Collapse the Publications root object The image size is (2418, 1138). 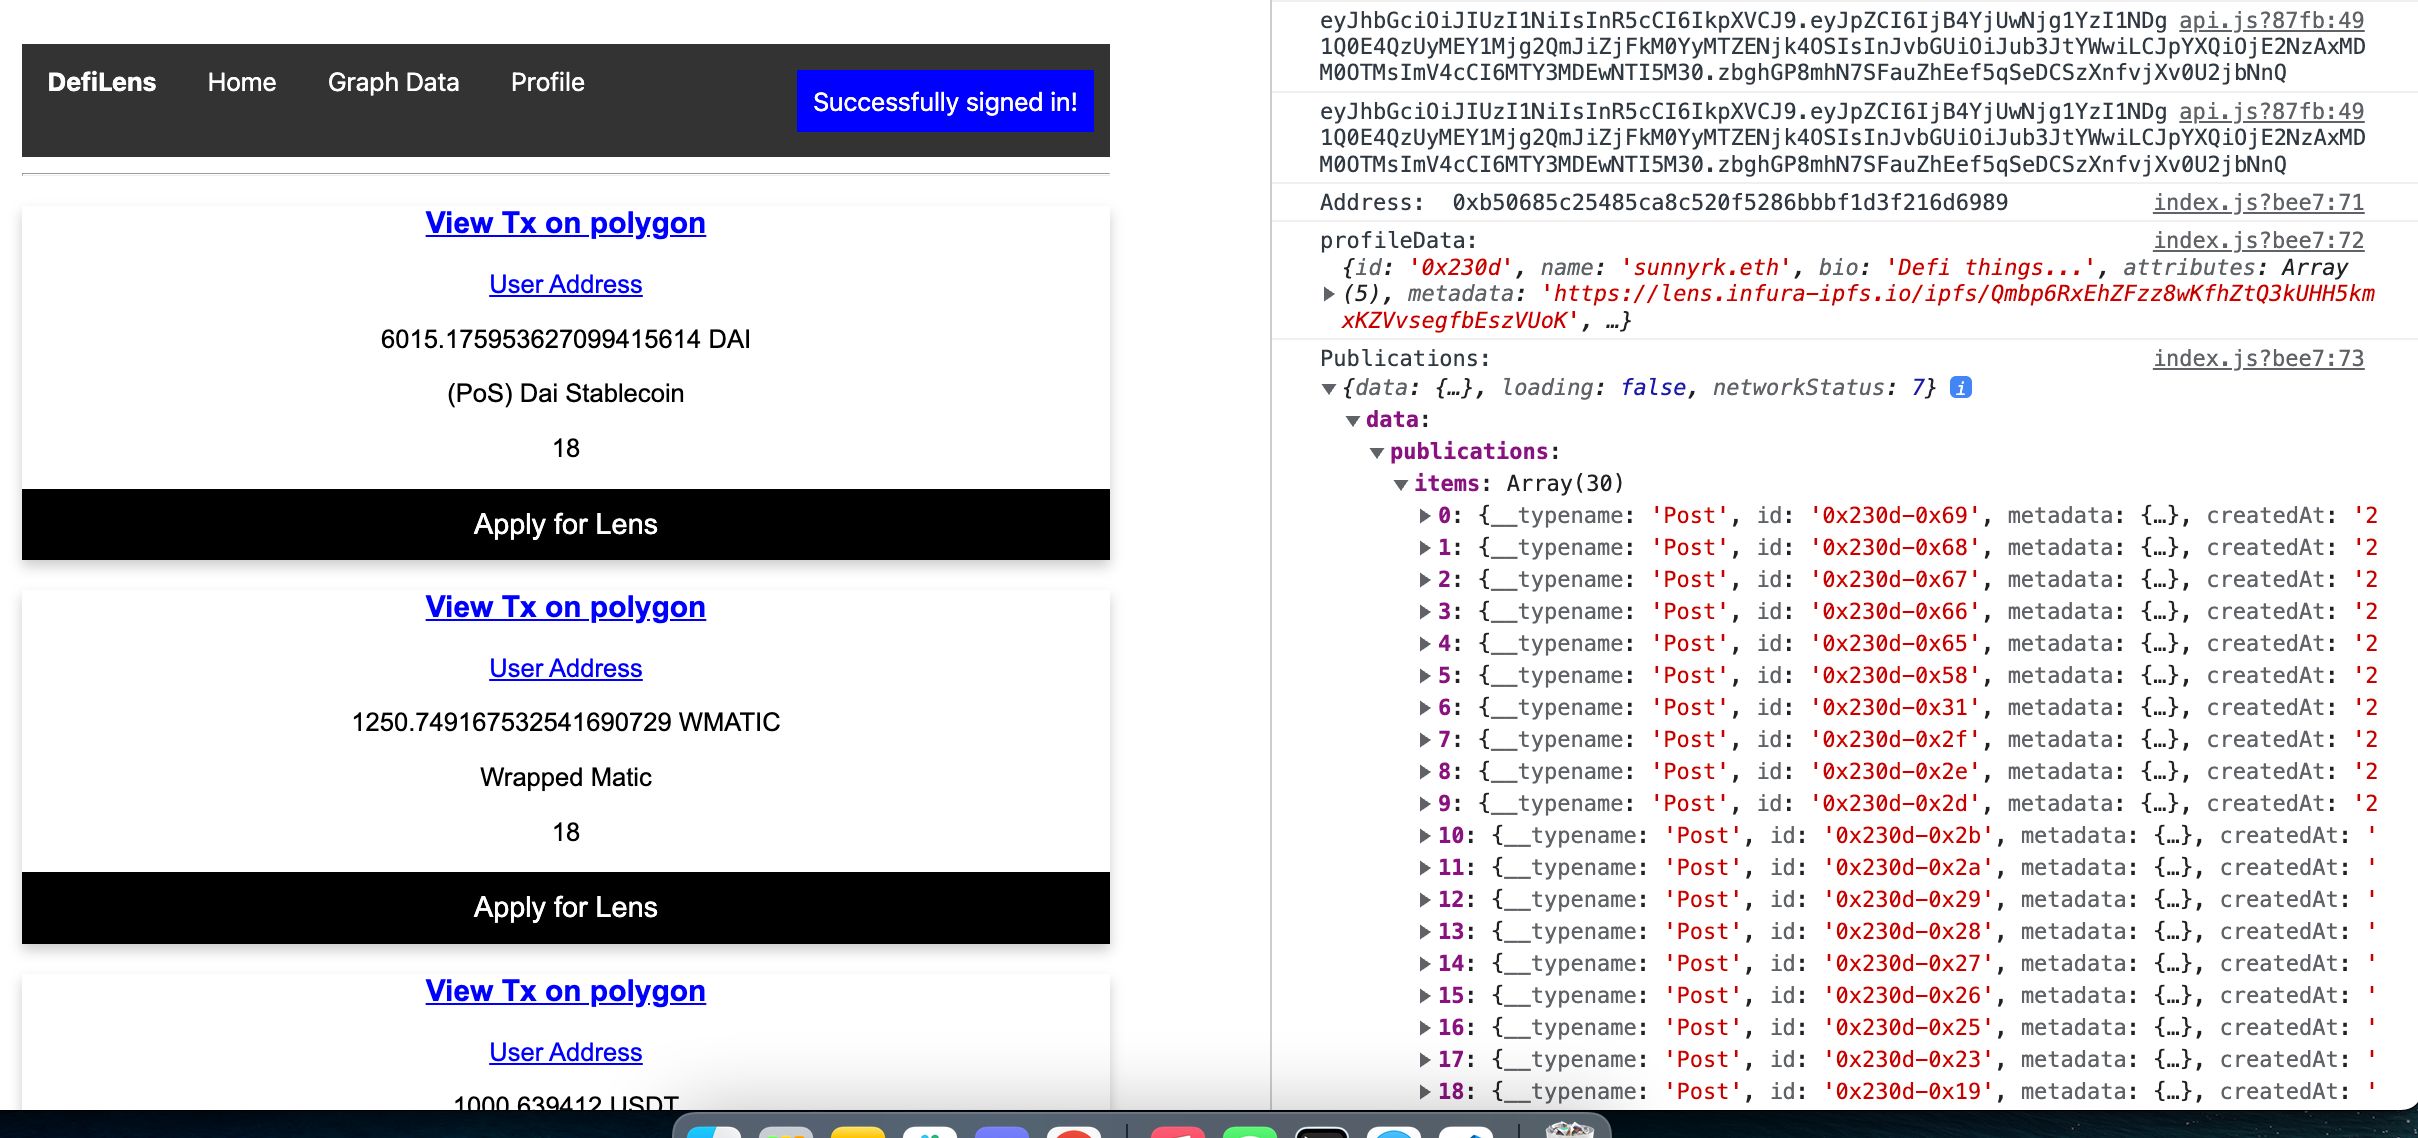(x=1329, y=388)
